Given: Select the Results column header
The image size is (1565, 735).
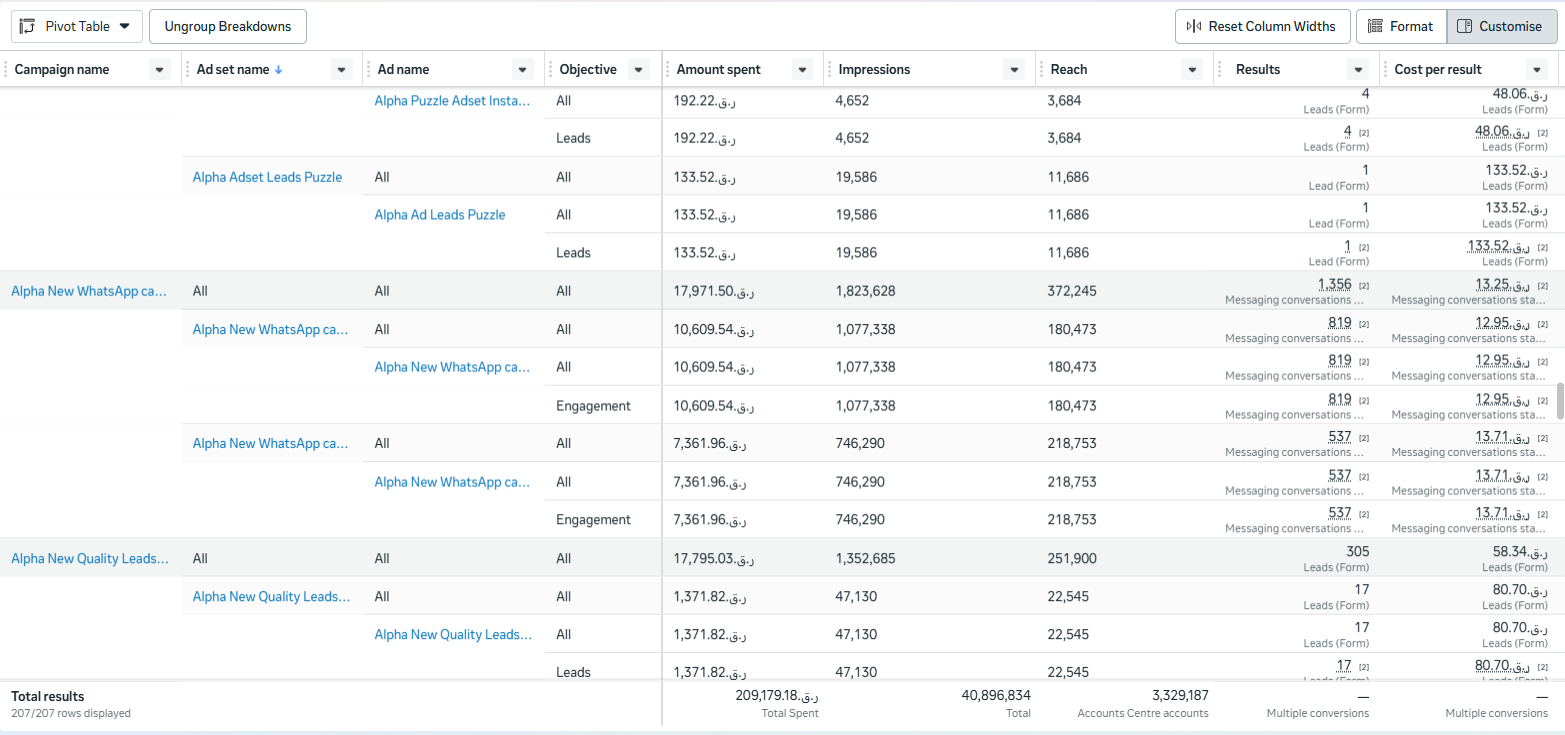Looking at the screenshot, I should click(x=1257, y=70).
